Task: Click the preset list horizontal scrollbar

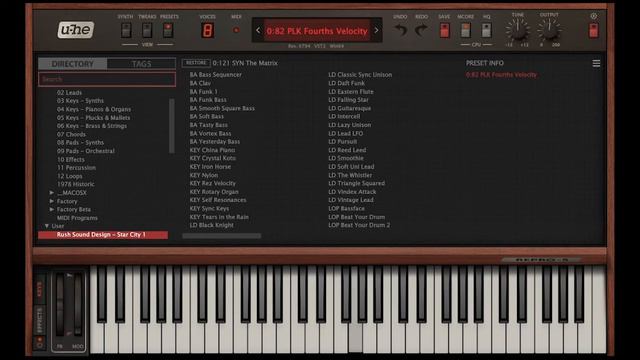Action: 222,236
